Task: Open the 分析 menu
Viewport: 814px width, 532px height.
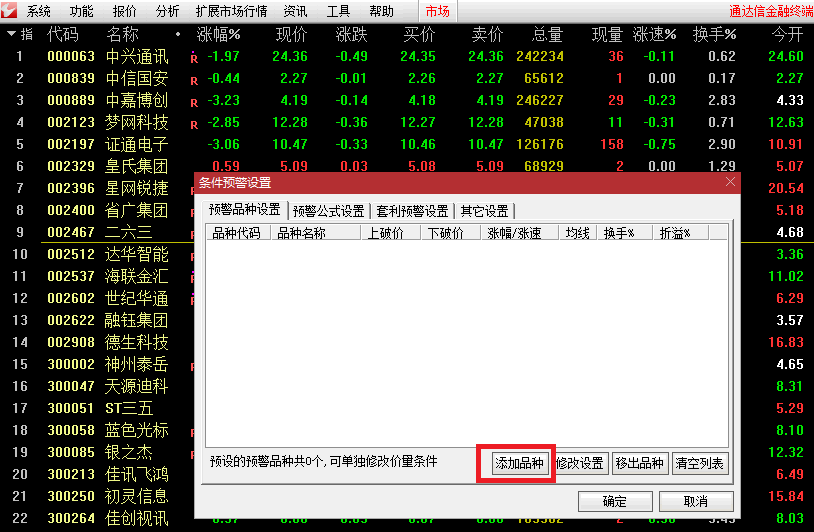Action: pyautogui.click(x=167, y=11)
